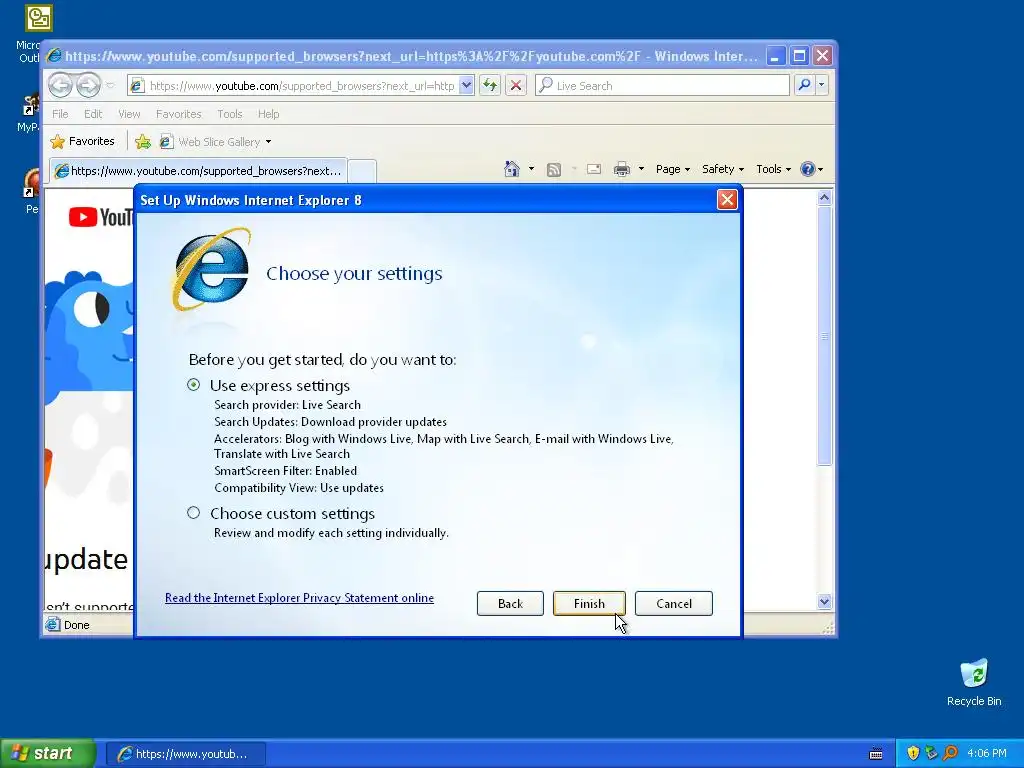Click the Print icon
Viewport: 1024px width, 768px height.
point(622,170)
